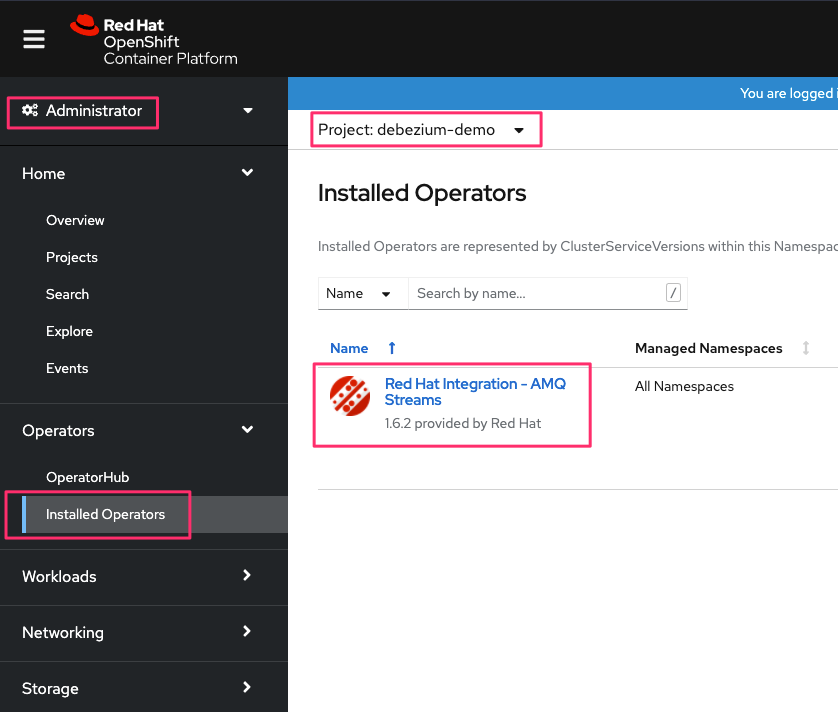
Task: Open the Search nav item
Action: click(x=67, y=295)
